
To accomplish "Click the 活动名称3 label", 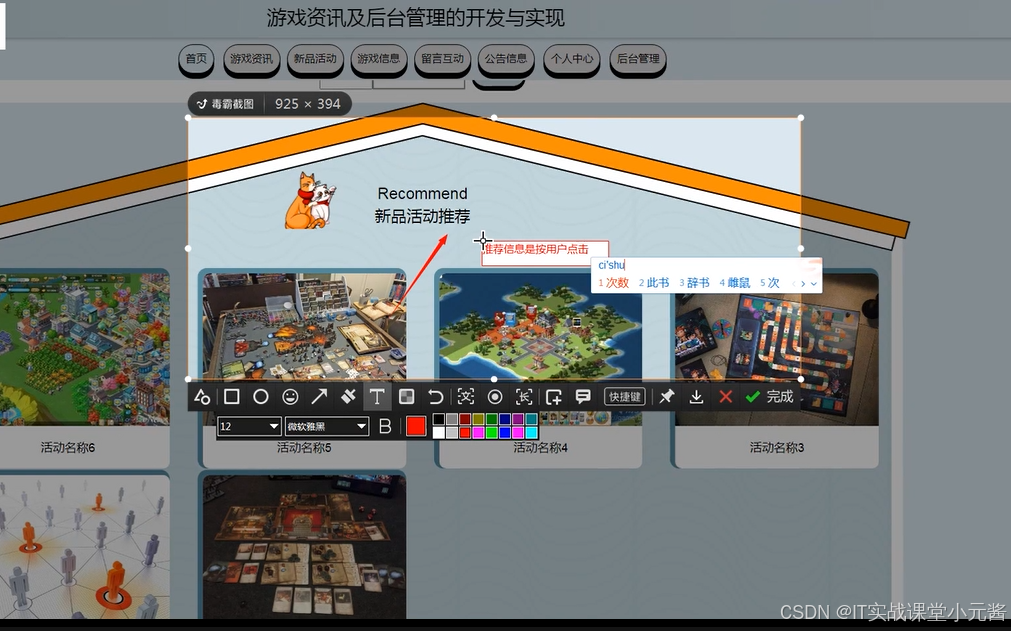I will (x=776, y=447).
